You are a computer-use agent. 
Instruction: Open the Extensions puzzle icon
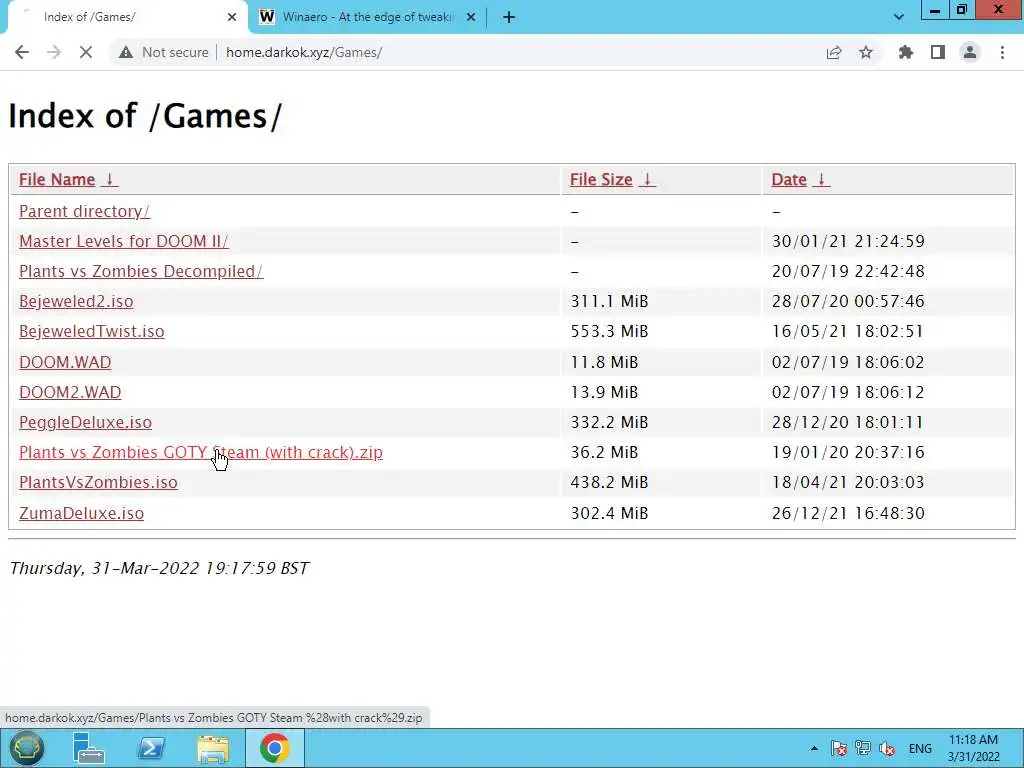906,52
